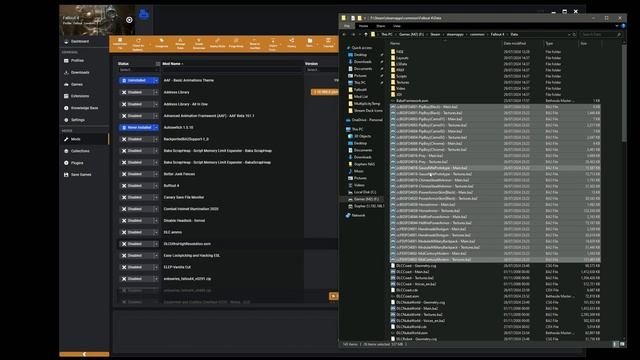Open status dropdown arrow for ELEP Vanilla Cut
This screenshot has height=360, width=640.
(156, 267)
